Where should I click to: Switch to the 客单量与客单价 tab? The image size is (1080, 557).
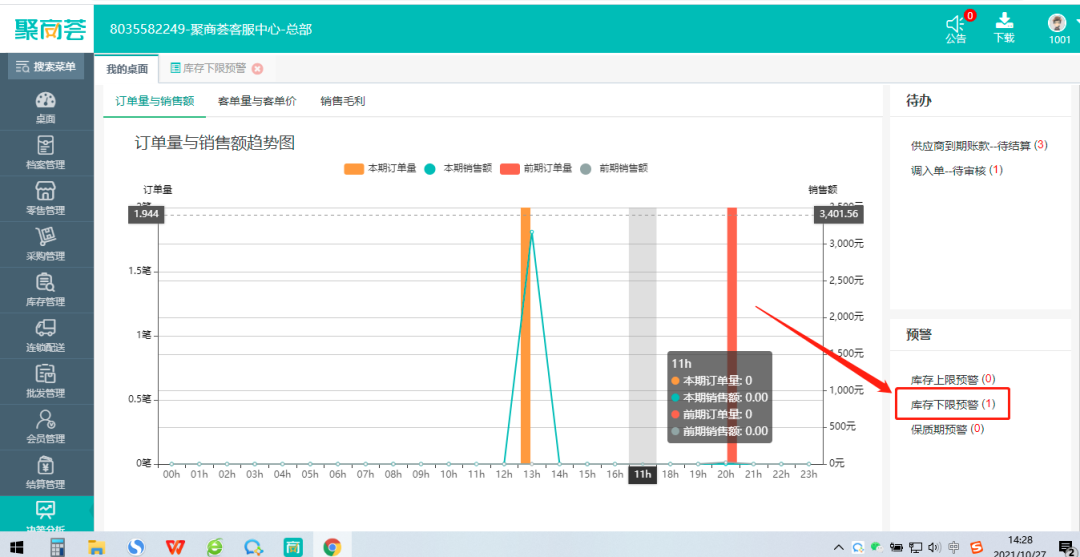coord(257,101)
